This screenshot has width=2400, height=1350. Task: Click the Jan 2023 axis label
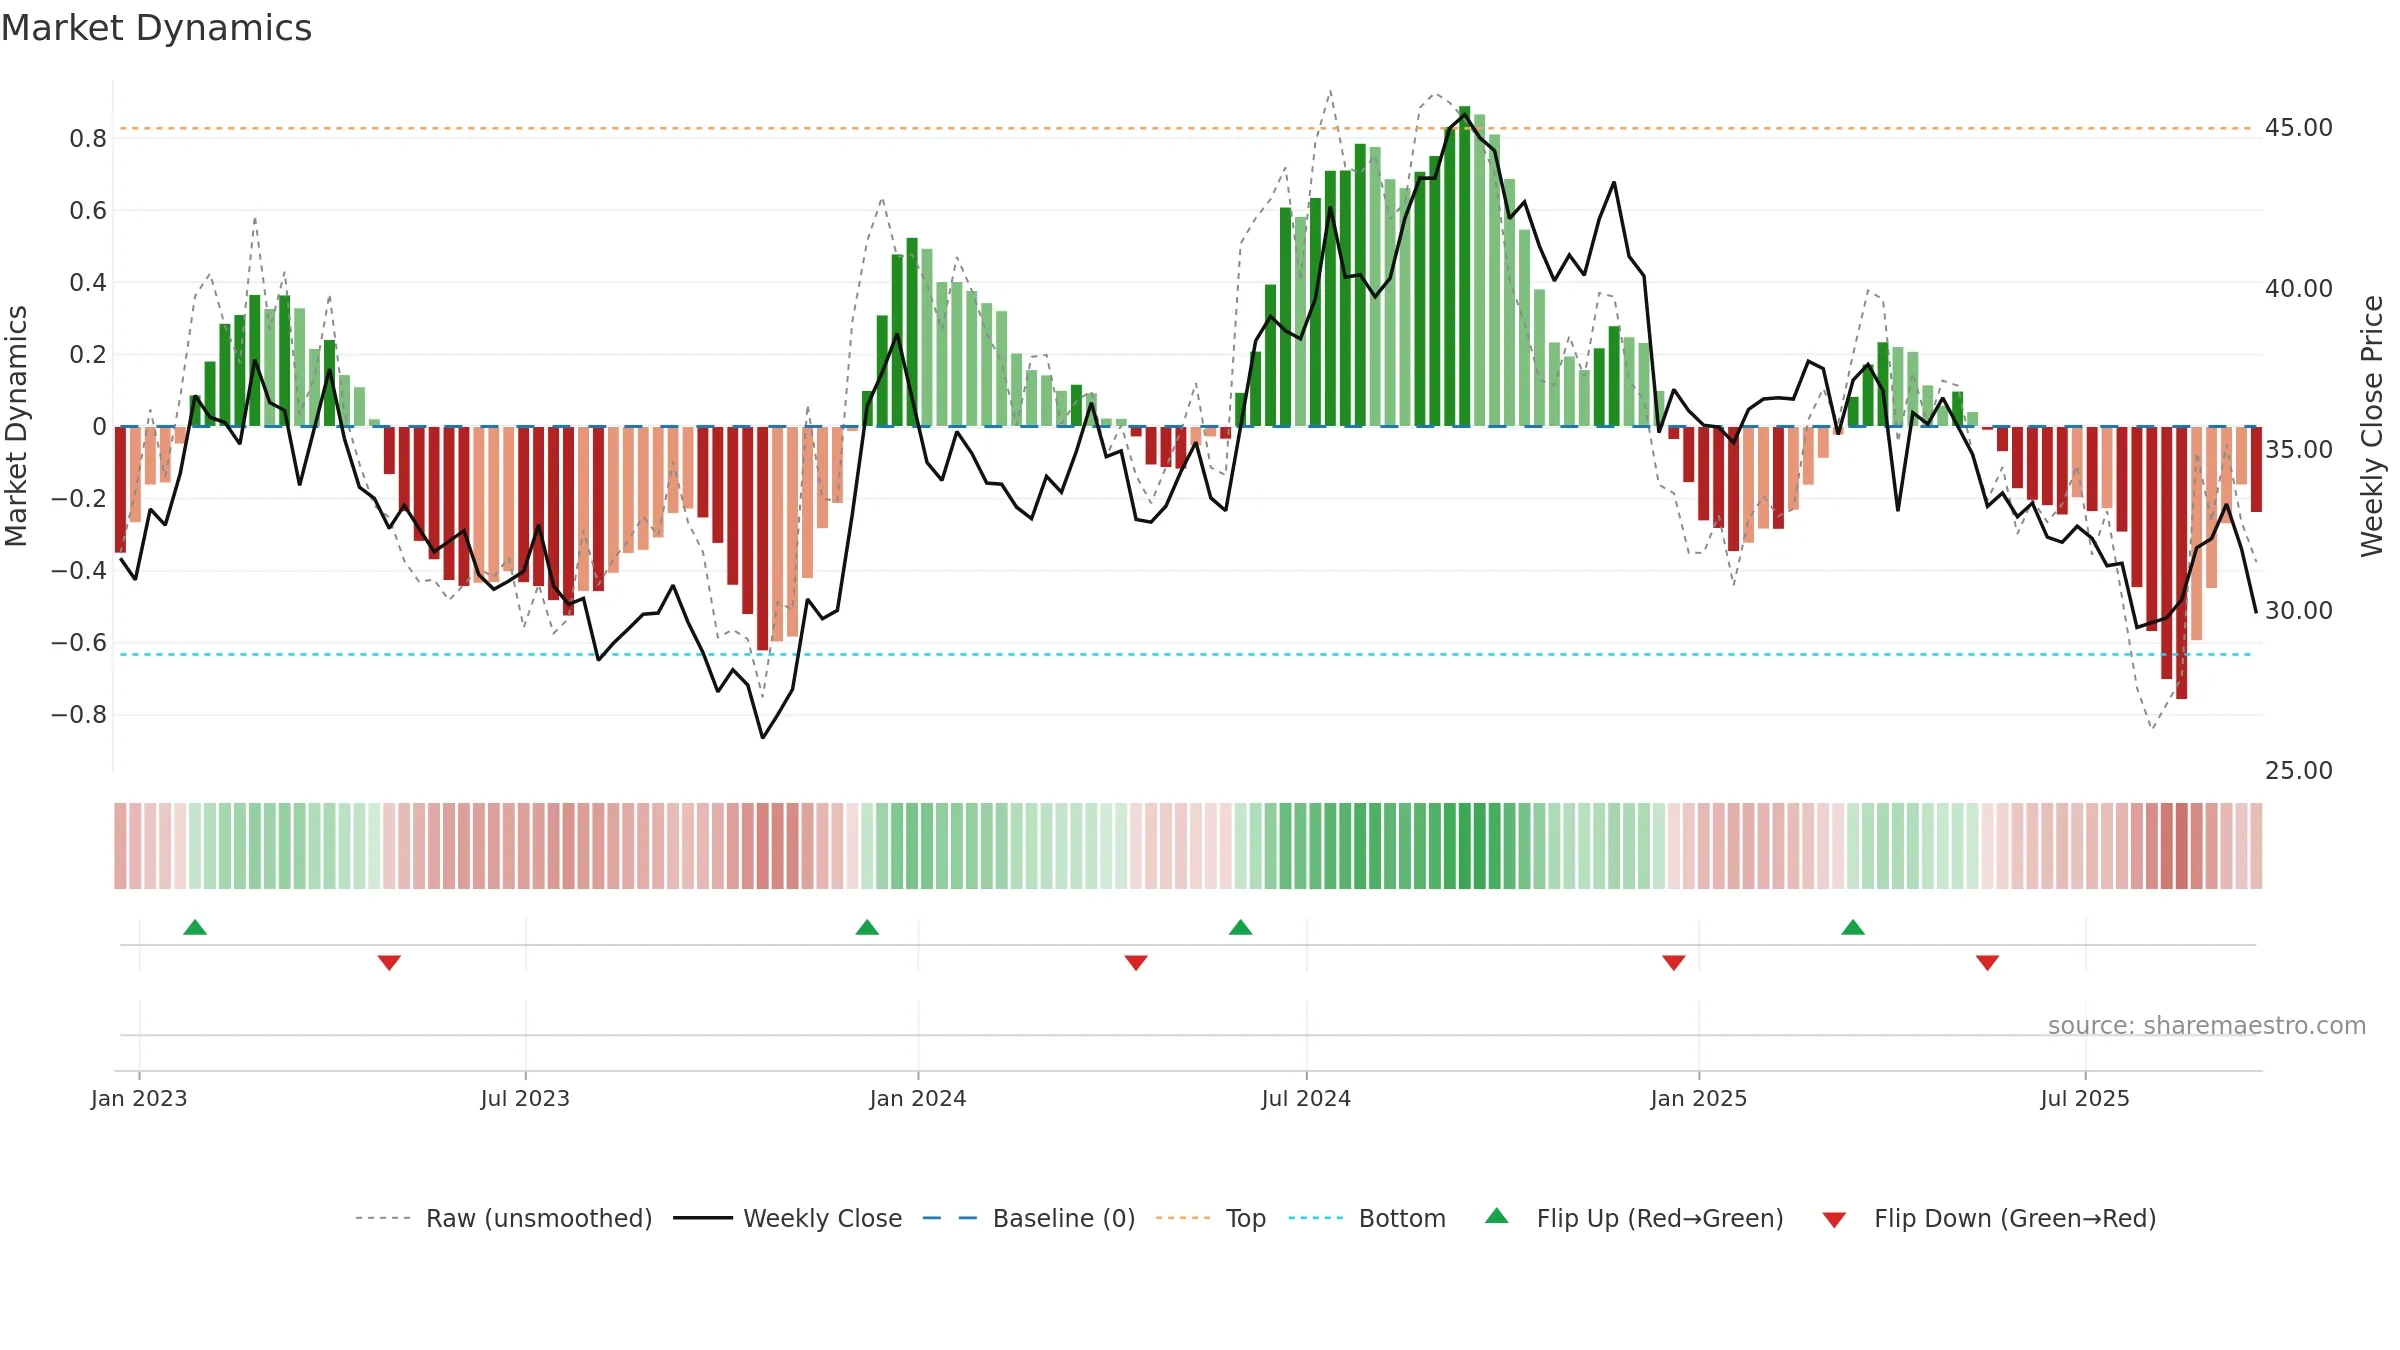(139, 1098)
